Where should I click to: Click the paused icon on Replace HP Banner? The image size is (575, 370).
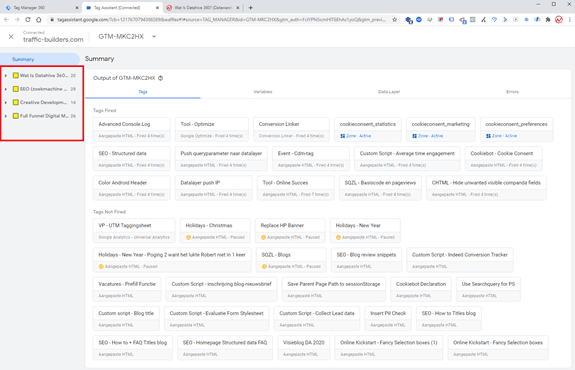pyautogui.click(x=263, y=237)
